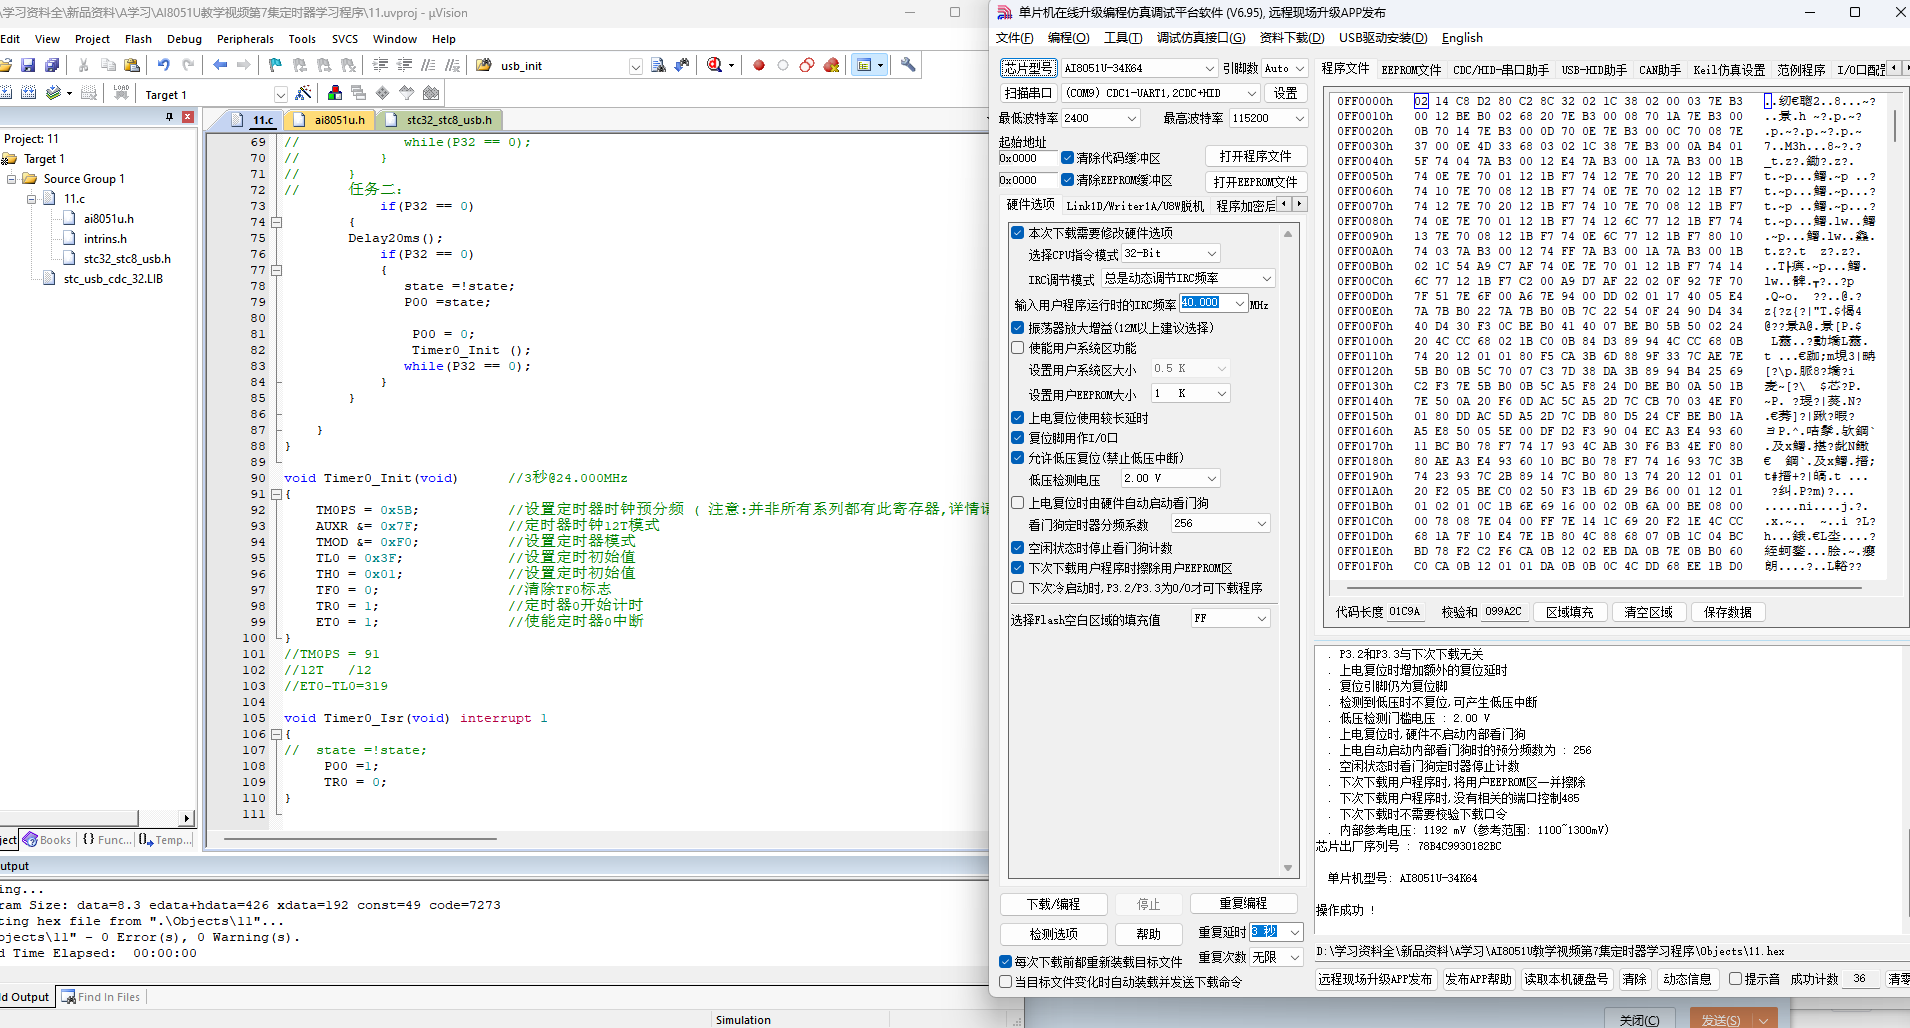The image size is (1910, 1028).
Task: Collapse the Source Group 1 tree node
Action: pos(12,179)
